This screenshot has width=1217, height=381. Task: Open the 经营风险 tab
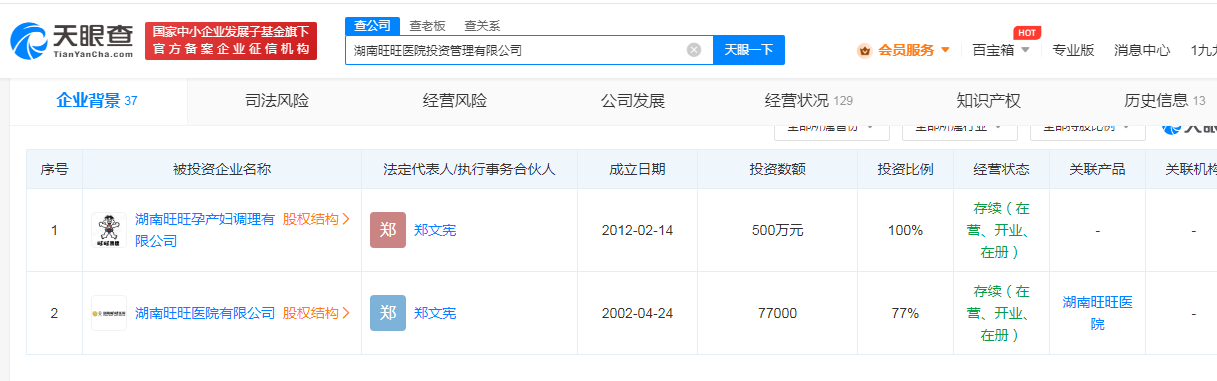(454, 100)
